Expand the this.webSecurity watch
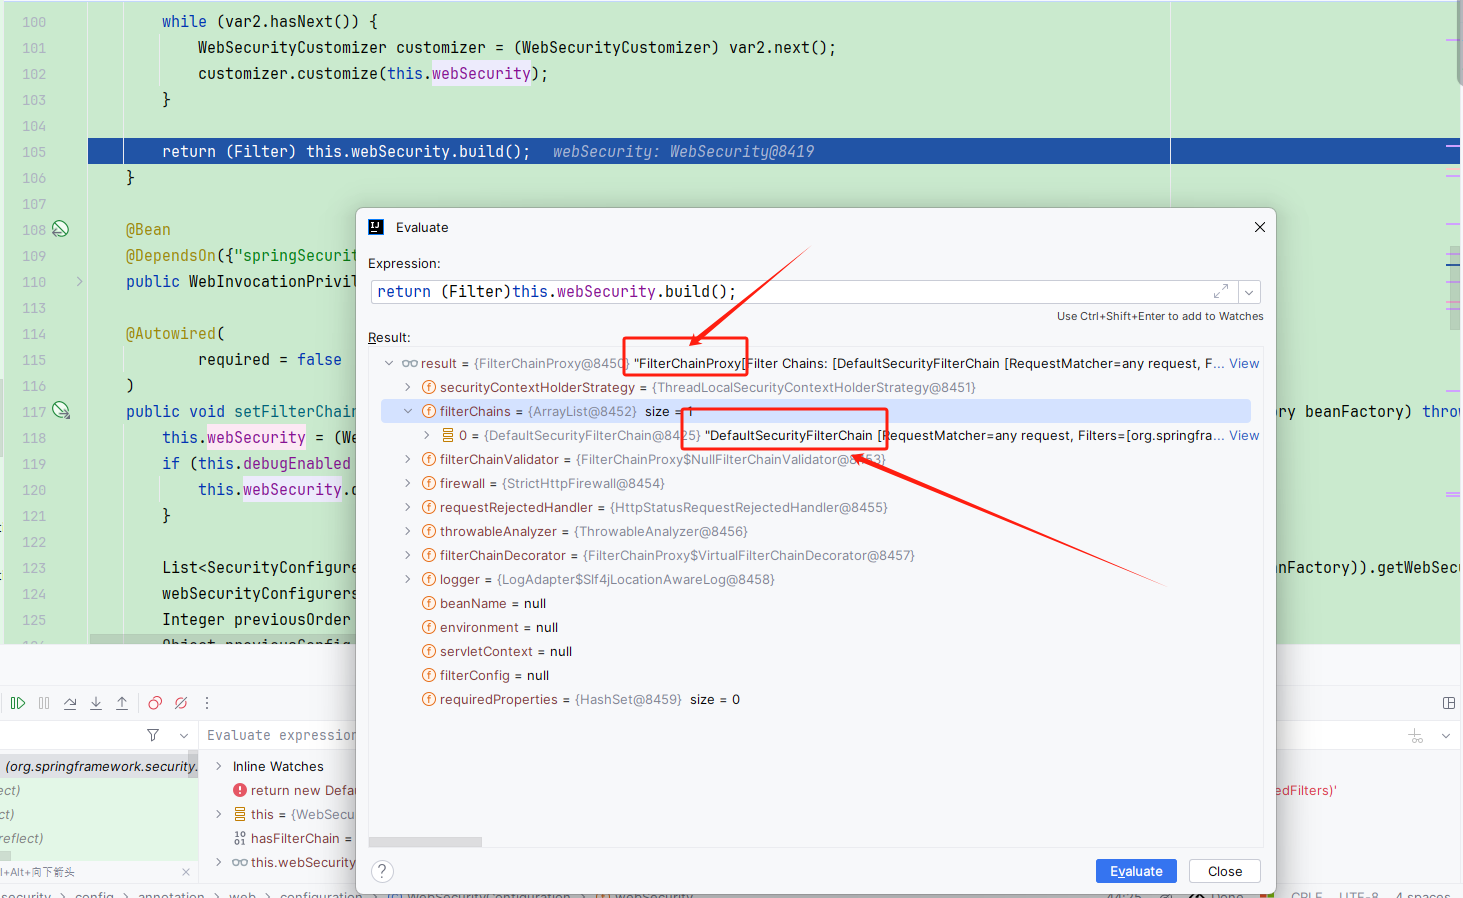 219,862
